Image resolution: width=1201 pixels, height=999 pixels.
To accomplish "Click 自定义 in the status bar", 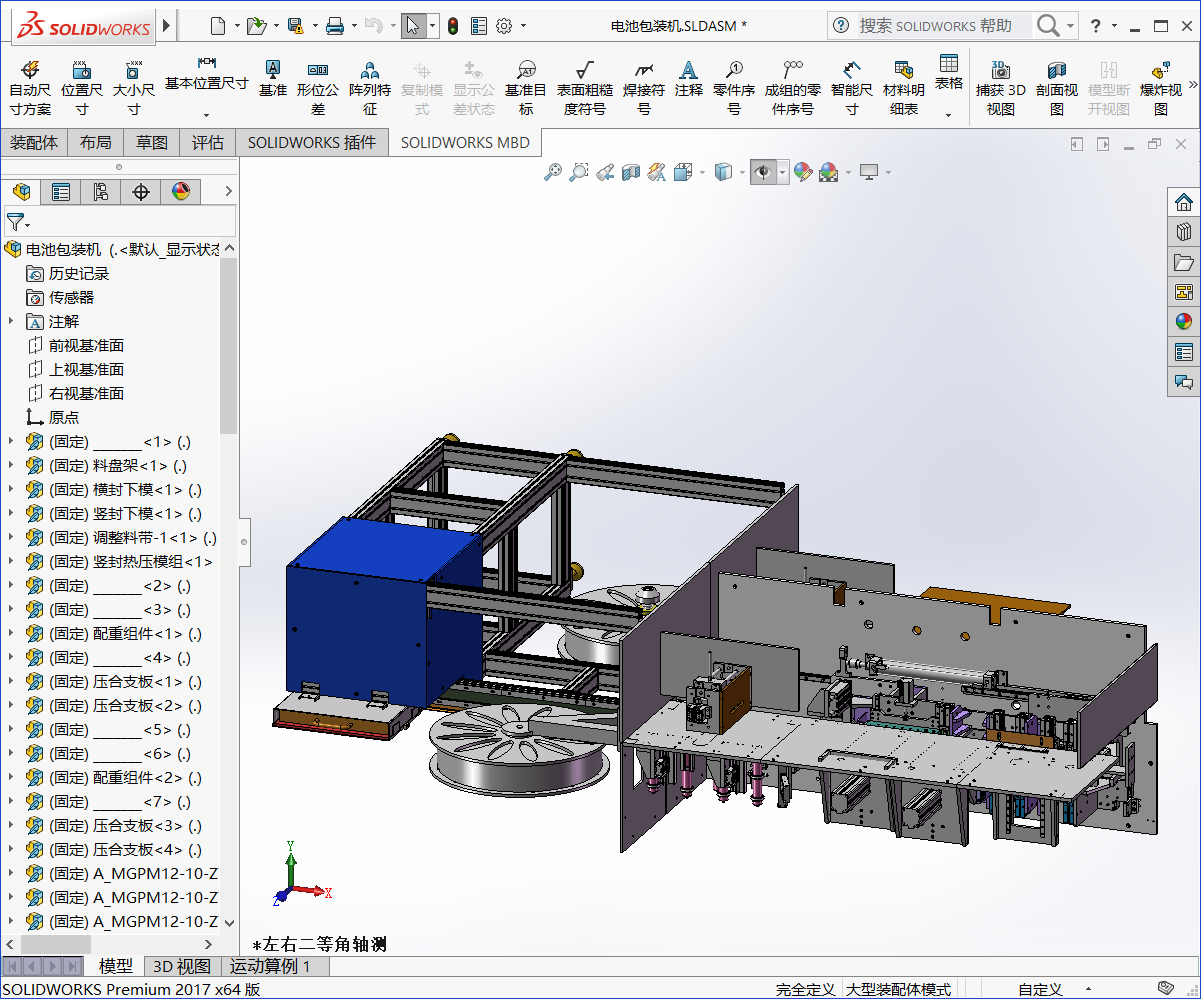I will click(1040, 989).
